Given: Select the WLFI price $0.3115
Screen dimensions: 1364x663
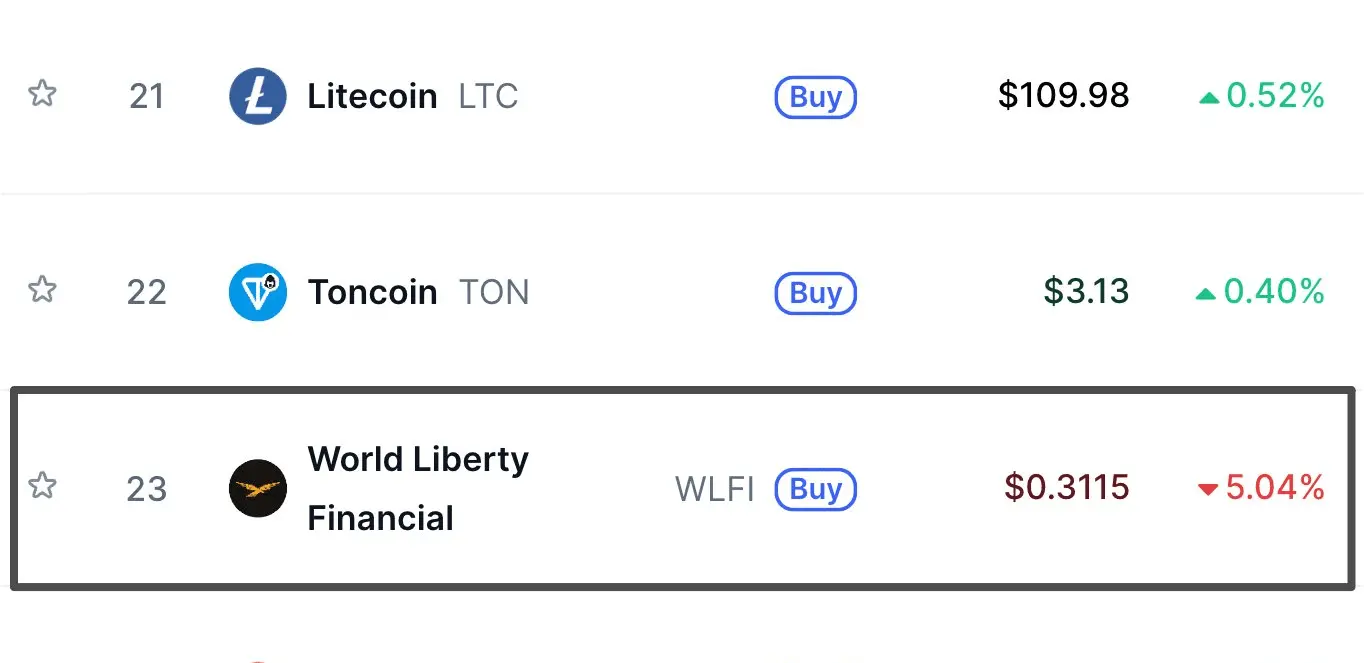Looking at the screenshot, I should [1067, 488].
